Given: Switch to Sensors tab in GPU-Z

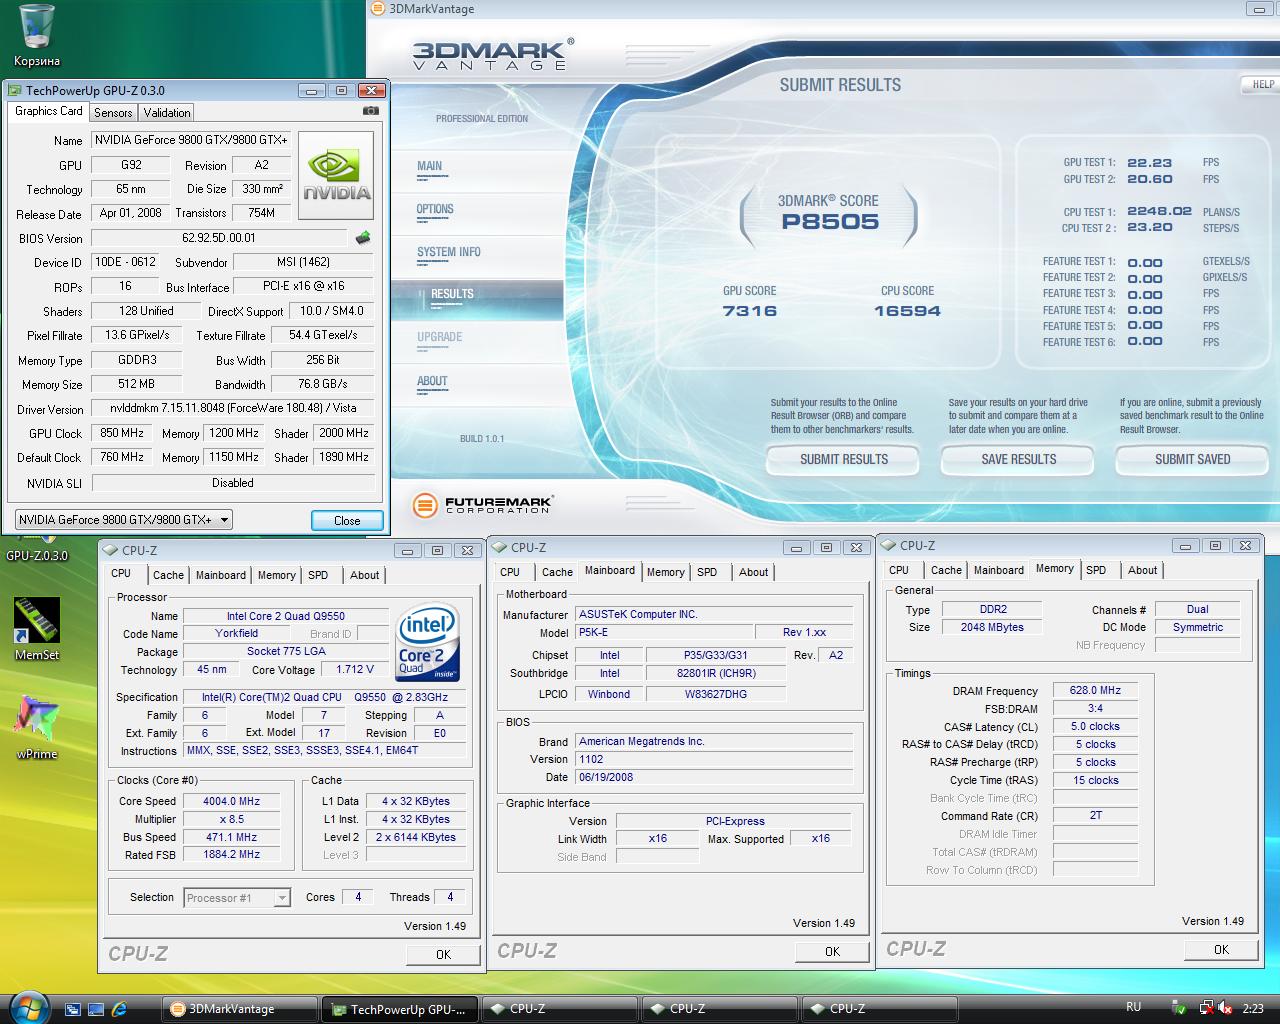Looking at the screenshot, I should pos(113,113).
